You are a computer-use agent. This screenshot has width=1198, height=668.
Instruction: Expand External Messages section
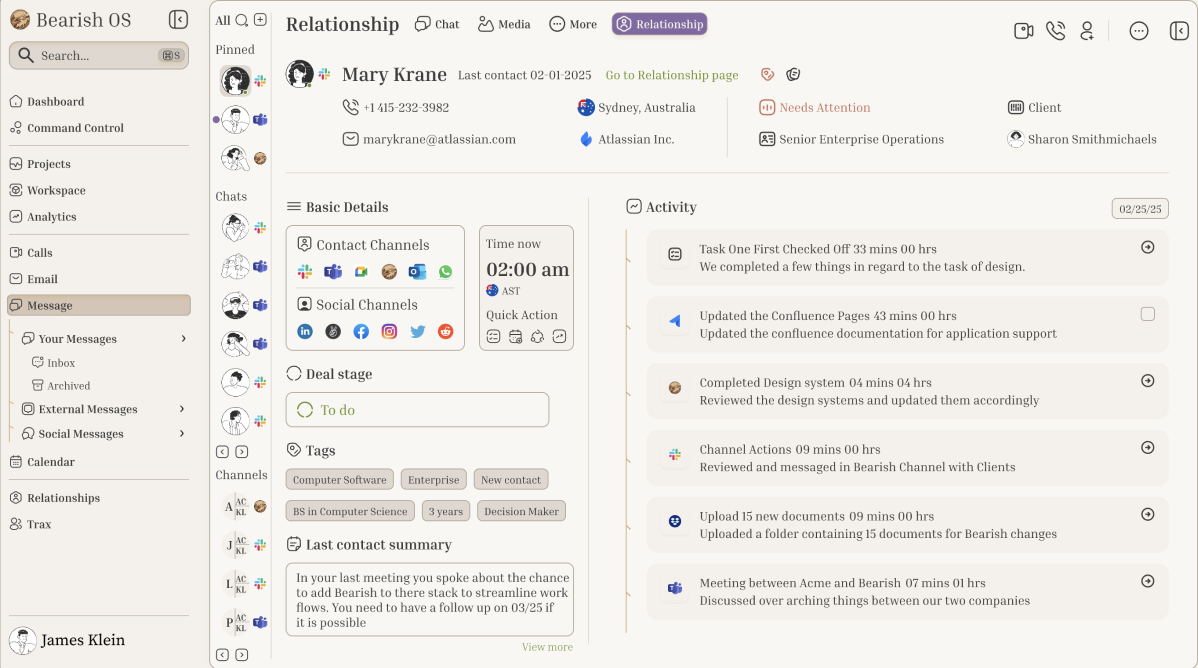(183, 409)
